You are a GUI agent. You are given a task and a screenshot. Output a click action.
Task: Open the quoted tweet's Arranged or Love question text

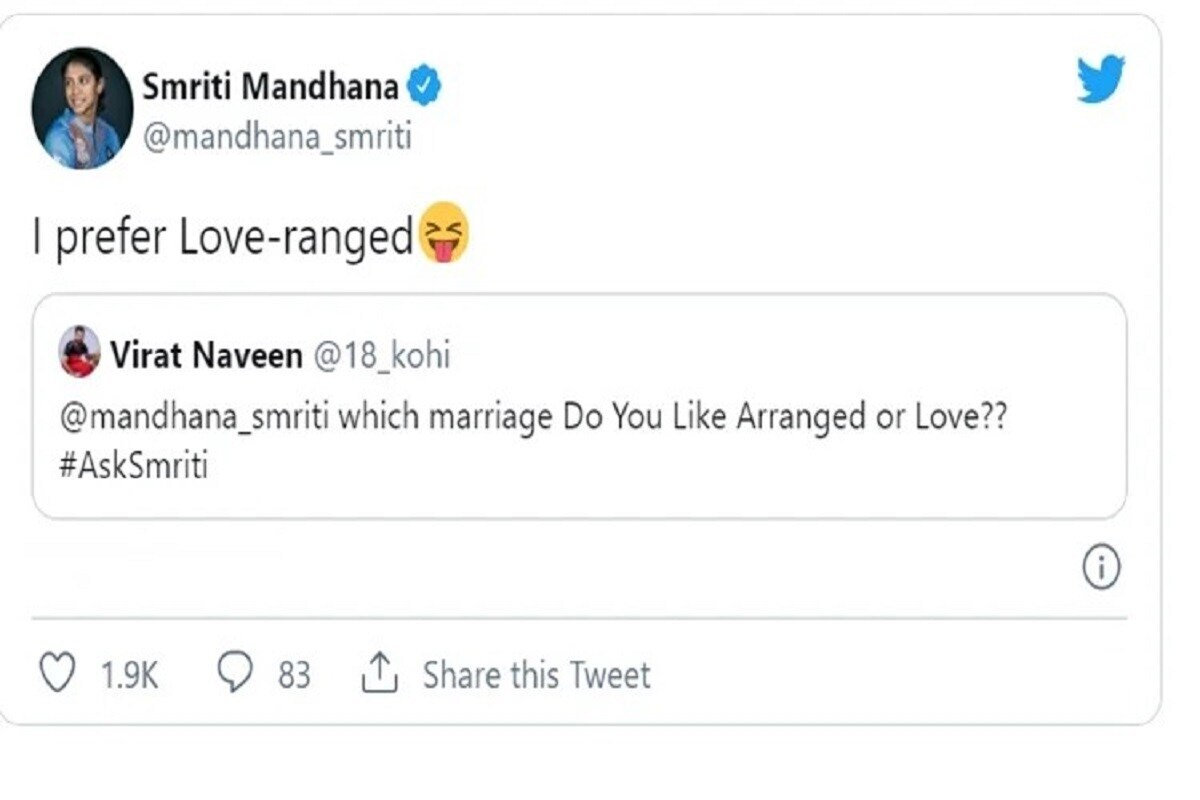[670, 416]
